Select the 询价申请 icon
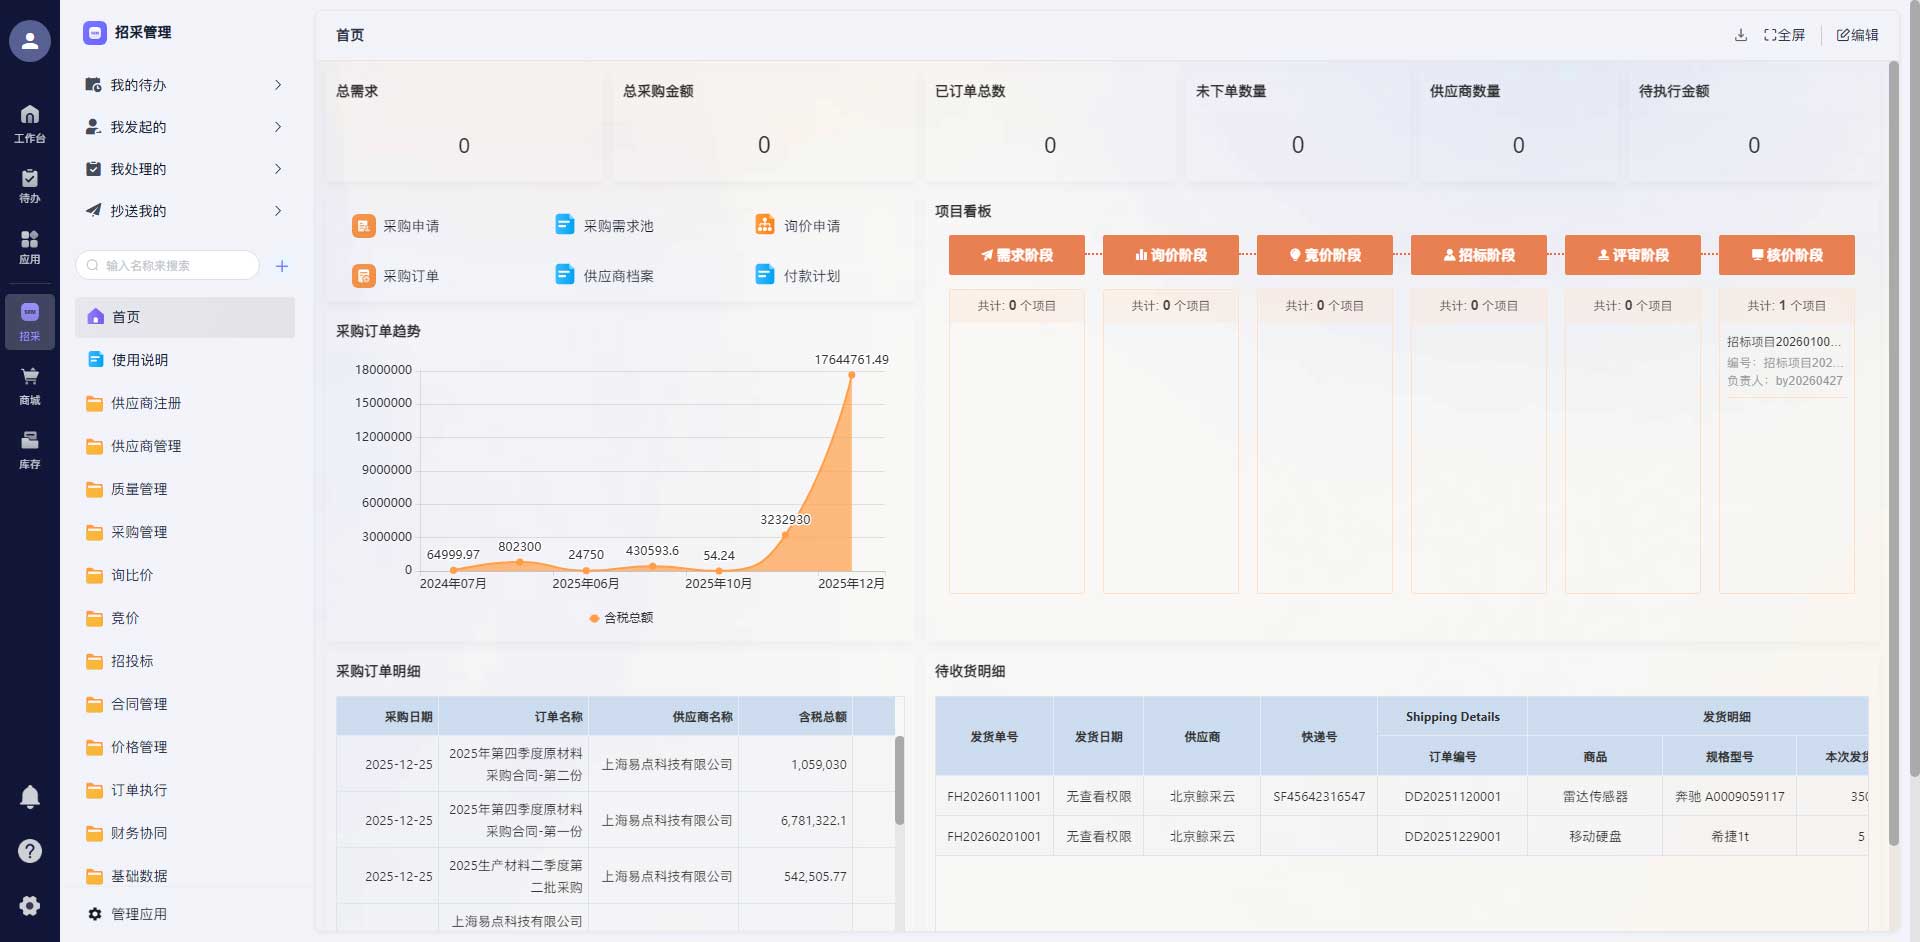This screenshot has height=942, width=1920. click(x=763, y=225)
